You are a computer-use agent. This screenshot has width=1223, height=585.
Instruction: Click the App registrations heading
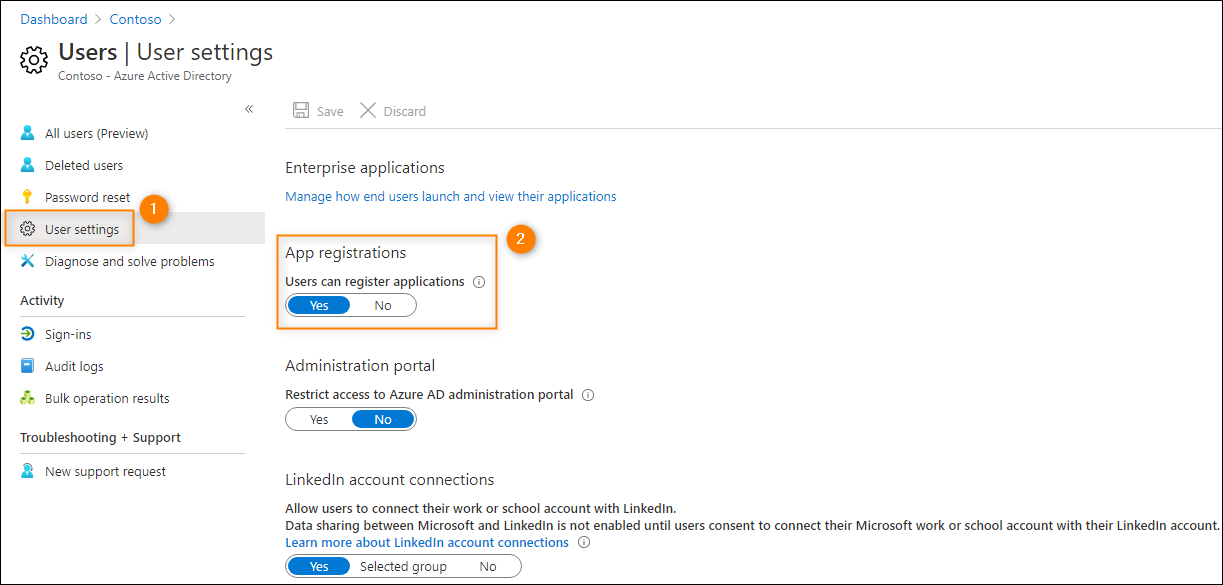tap(346, 253)
